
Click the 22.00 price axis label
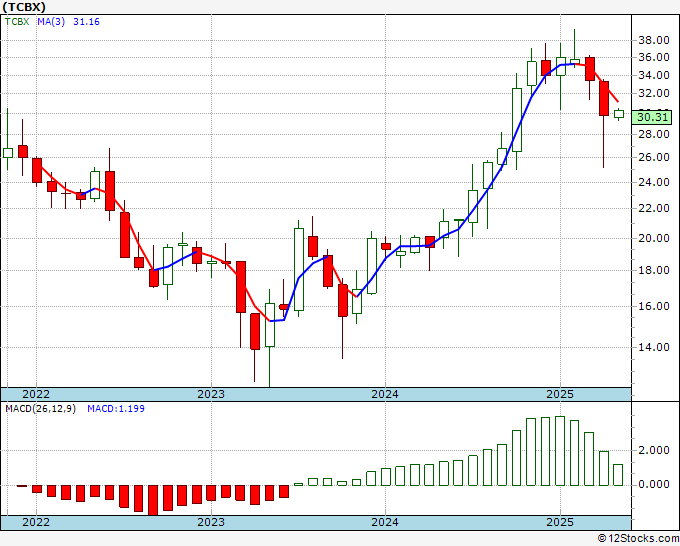pyautogui.click(x=654, y=208)
